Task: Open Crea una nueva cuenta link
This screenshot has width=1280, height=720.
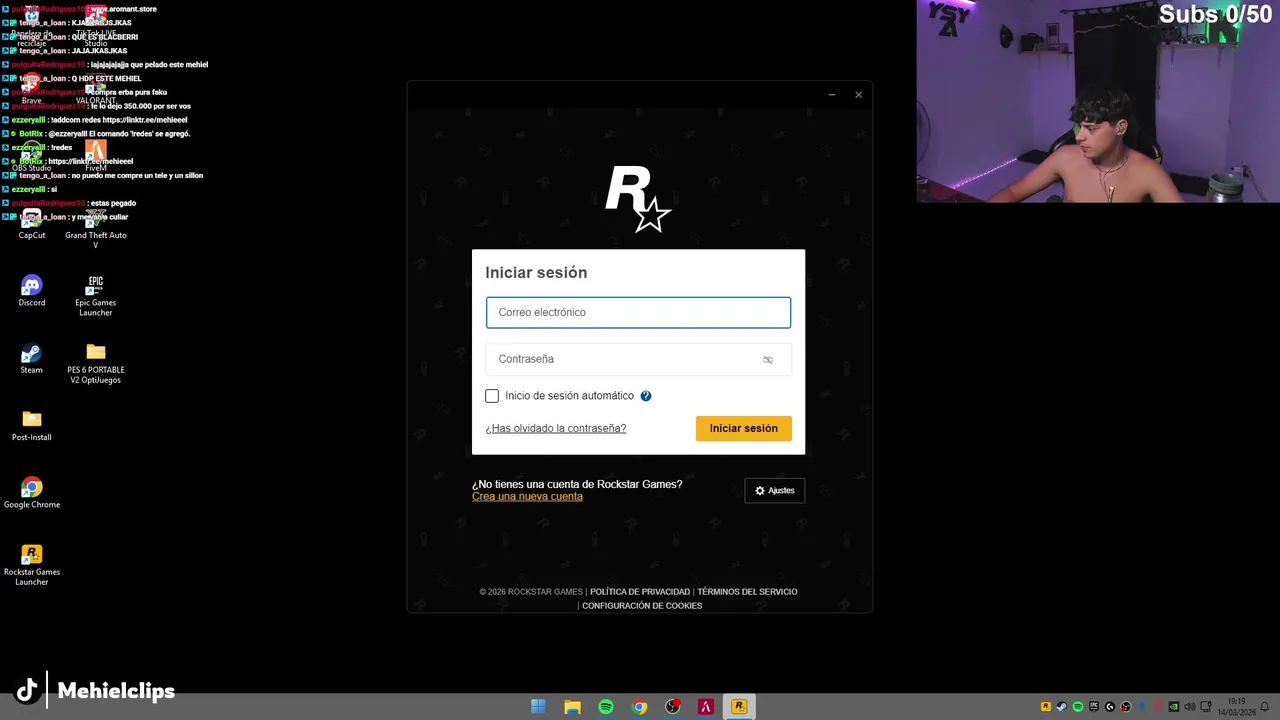Action: point(527,496)
